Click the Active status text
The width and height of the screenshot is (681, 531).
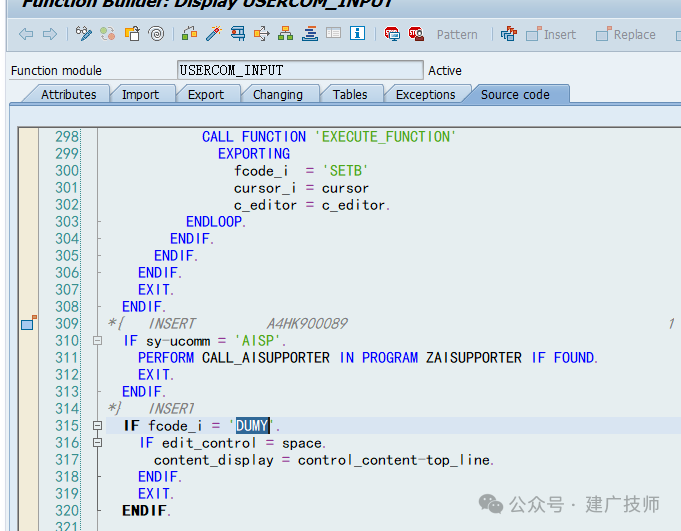coord(445,70)
